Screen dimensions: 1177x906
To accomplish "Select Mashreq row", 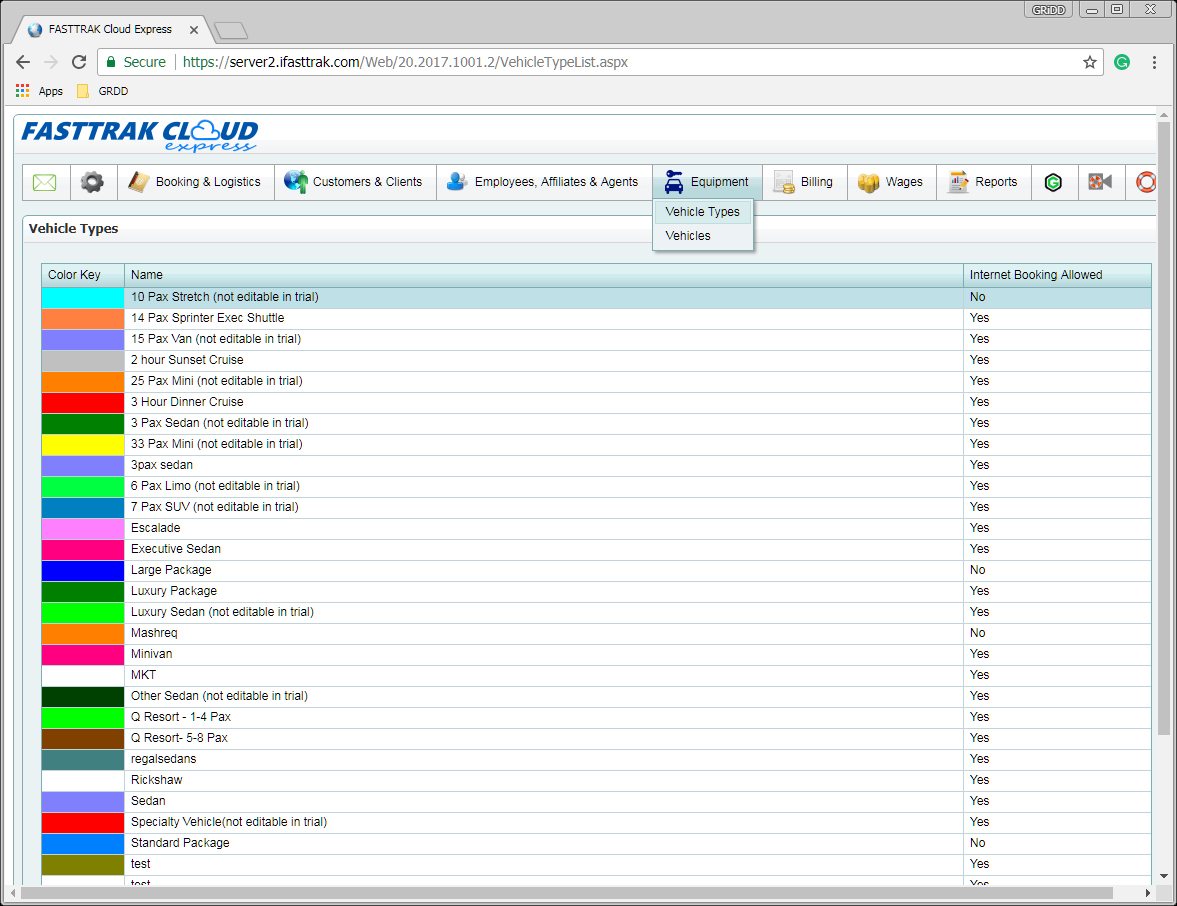I will (x=596, y=634).
